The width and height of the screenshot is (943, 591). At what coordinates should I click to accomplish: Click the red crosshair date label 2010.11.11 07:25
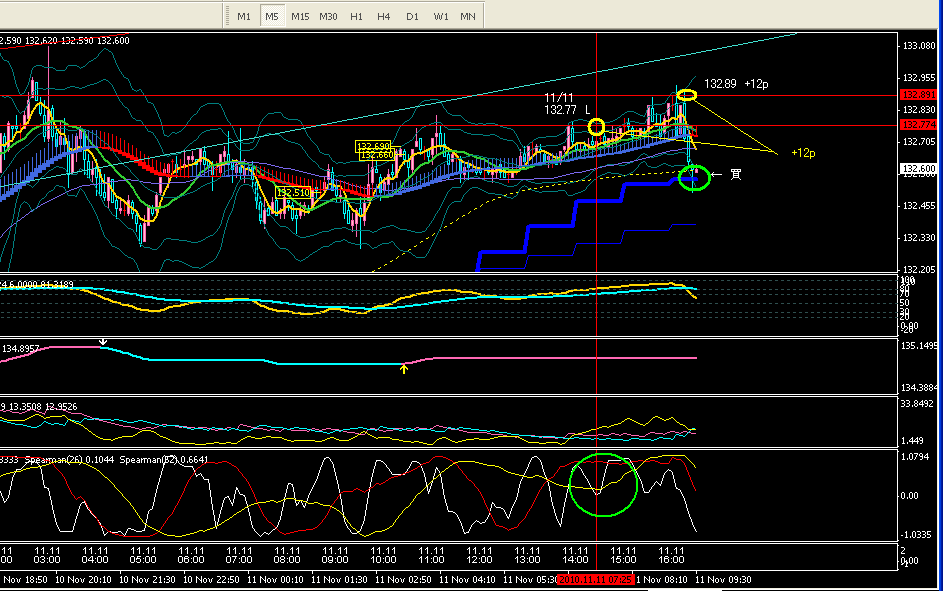click(x=595, y=580)
